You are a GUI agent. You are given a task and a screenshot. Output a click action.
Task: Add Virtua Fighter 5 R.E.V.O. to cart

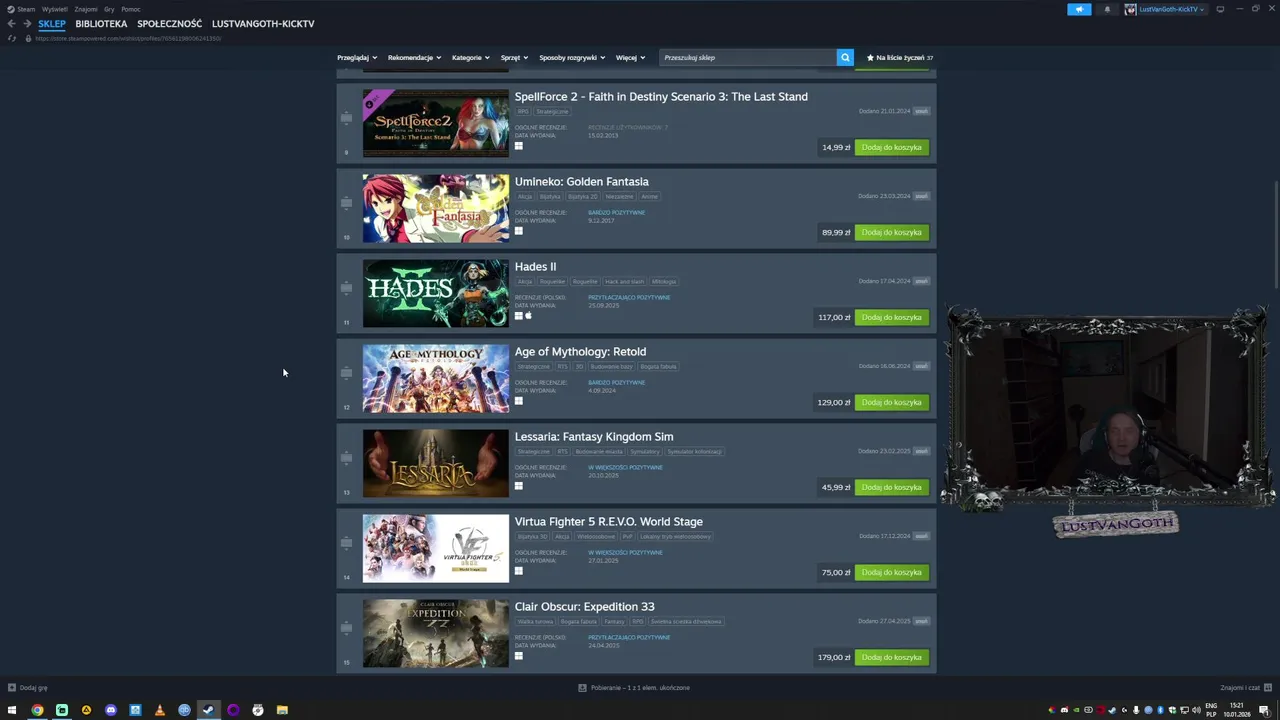pos(891,572)
